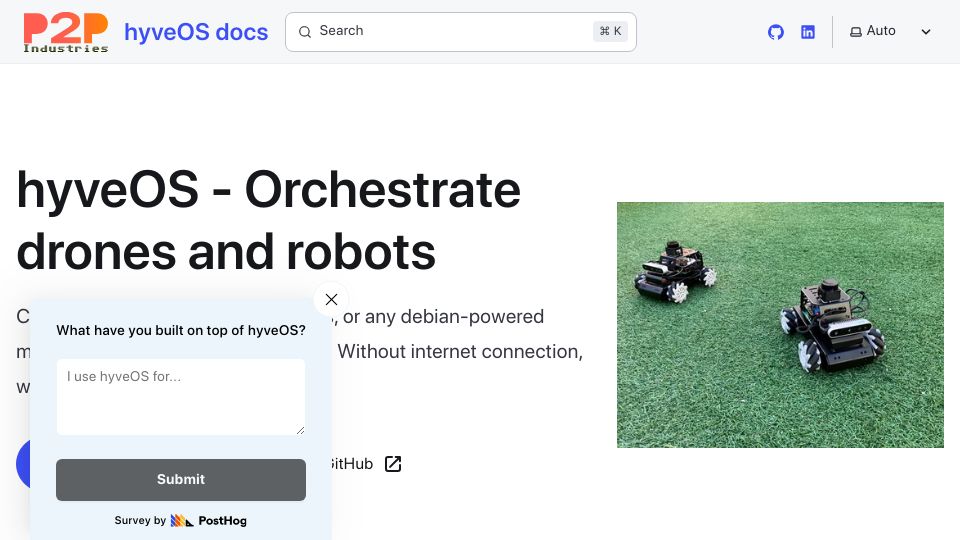Screen dimensions: 960x540
Task: Open the LinkedIn icon link
Action: pos(808,32)
